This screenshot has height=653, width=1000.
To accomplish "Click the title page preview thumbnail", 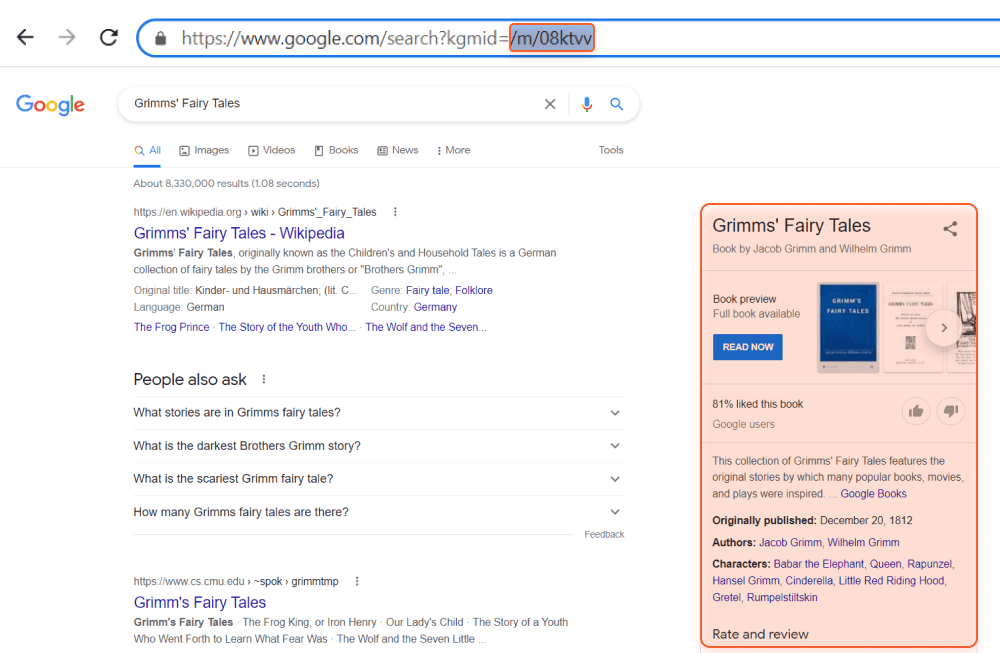I will [912, 327].
